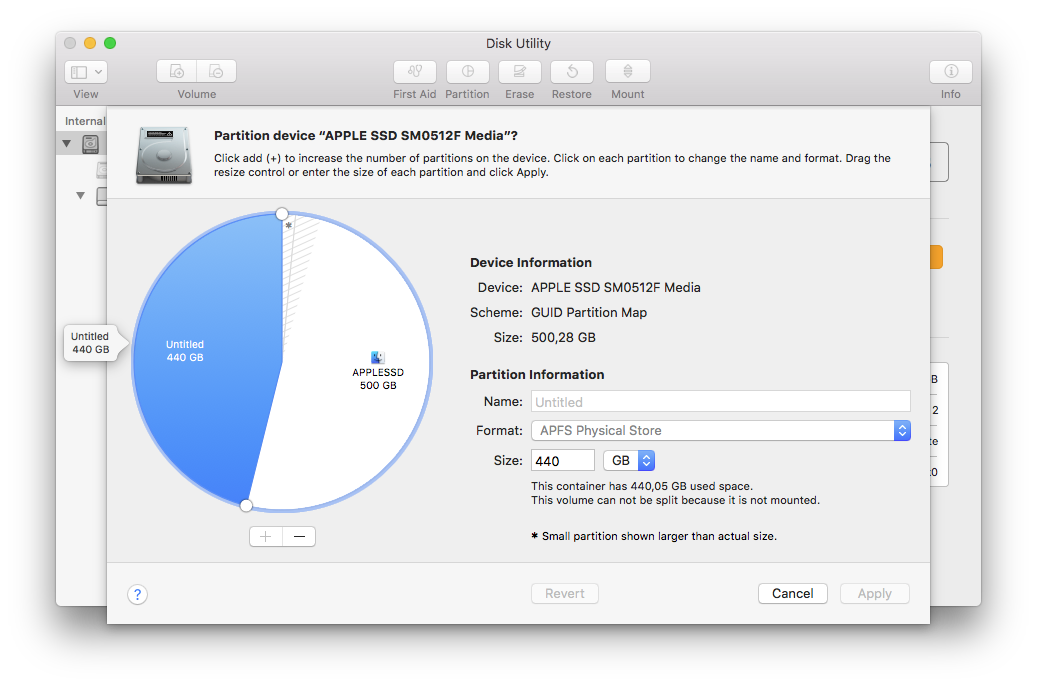Open the Info toolbar button
The width and height of the screenshot is (1037, 686).
(951, 71)
